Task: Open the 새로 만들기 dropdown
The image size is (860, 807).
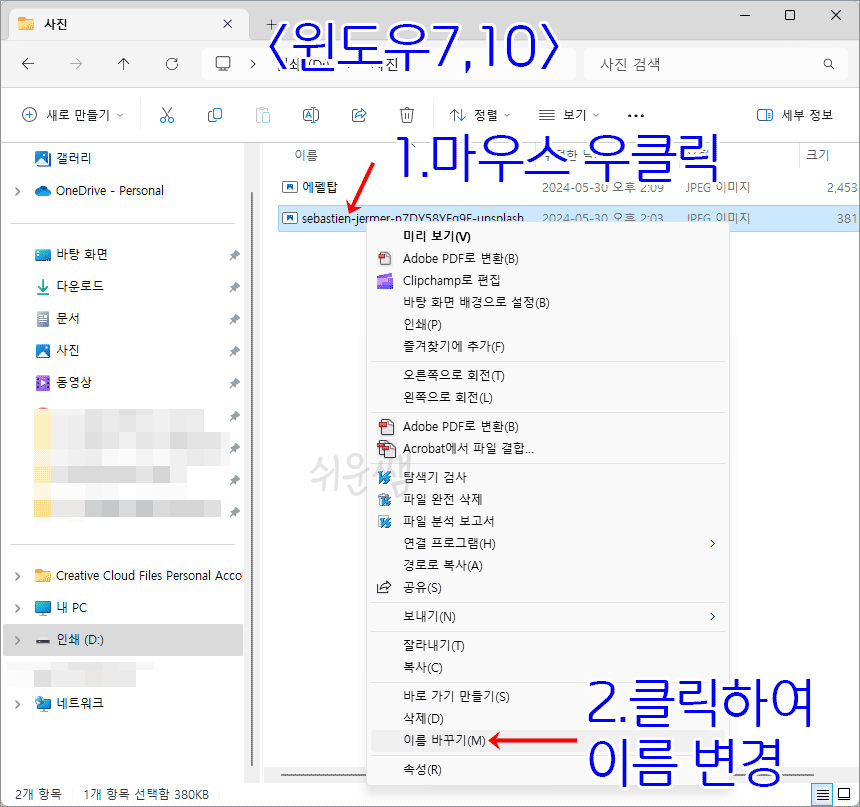Action: [72, 114]
